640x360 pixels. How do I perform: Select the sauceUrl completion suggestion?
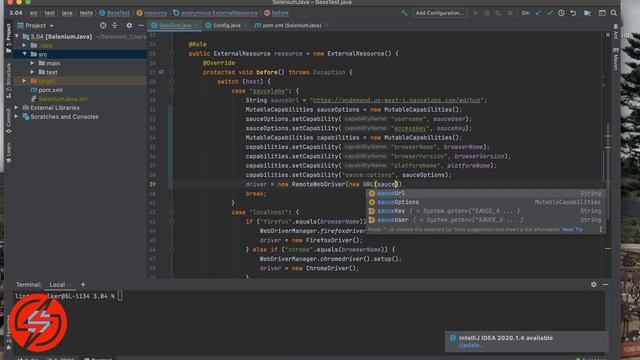[x=485, y=193]
